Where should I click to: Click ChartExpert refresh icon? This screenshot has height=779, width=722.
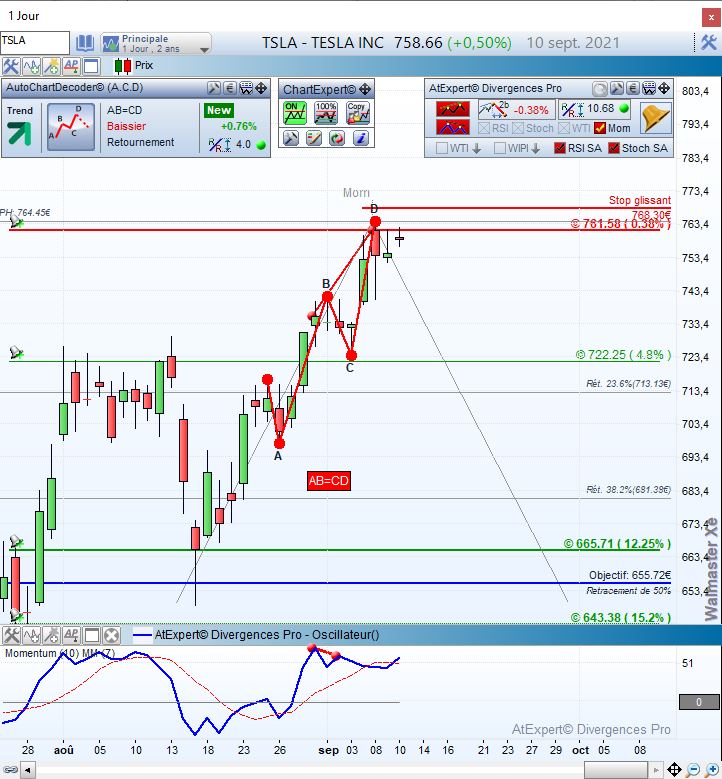click(x=337, y=138)
